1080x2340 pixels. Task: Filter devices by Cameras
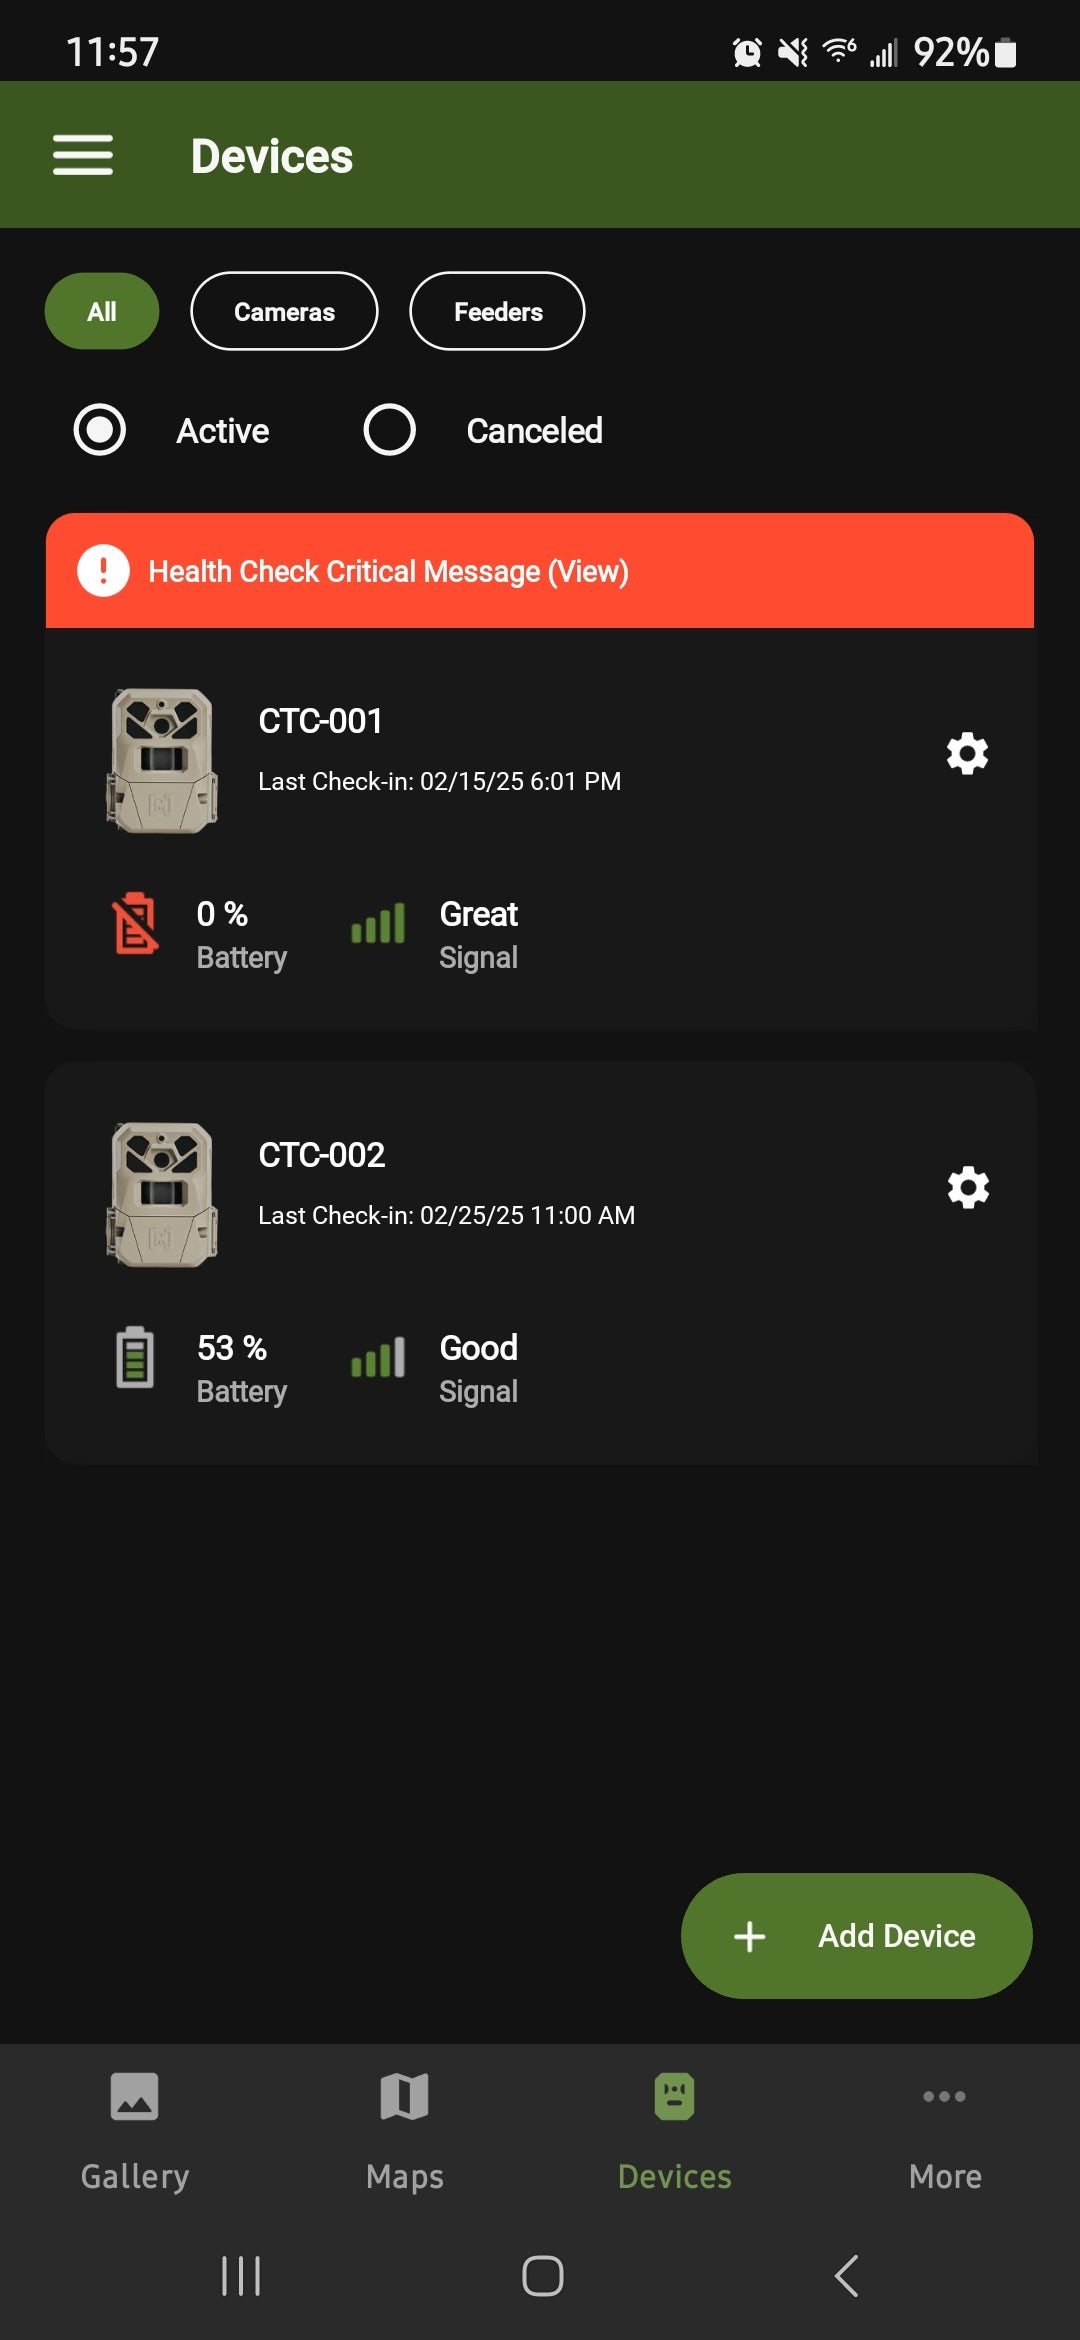(x=284, y=311)
